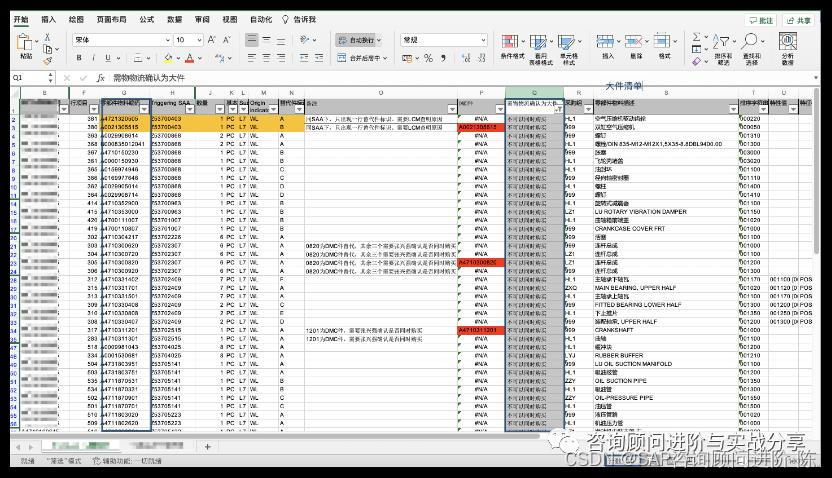Click the fx insert function icon

click(100, 78)
